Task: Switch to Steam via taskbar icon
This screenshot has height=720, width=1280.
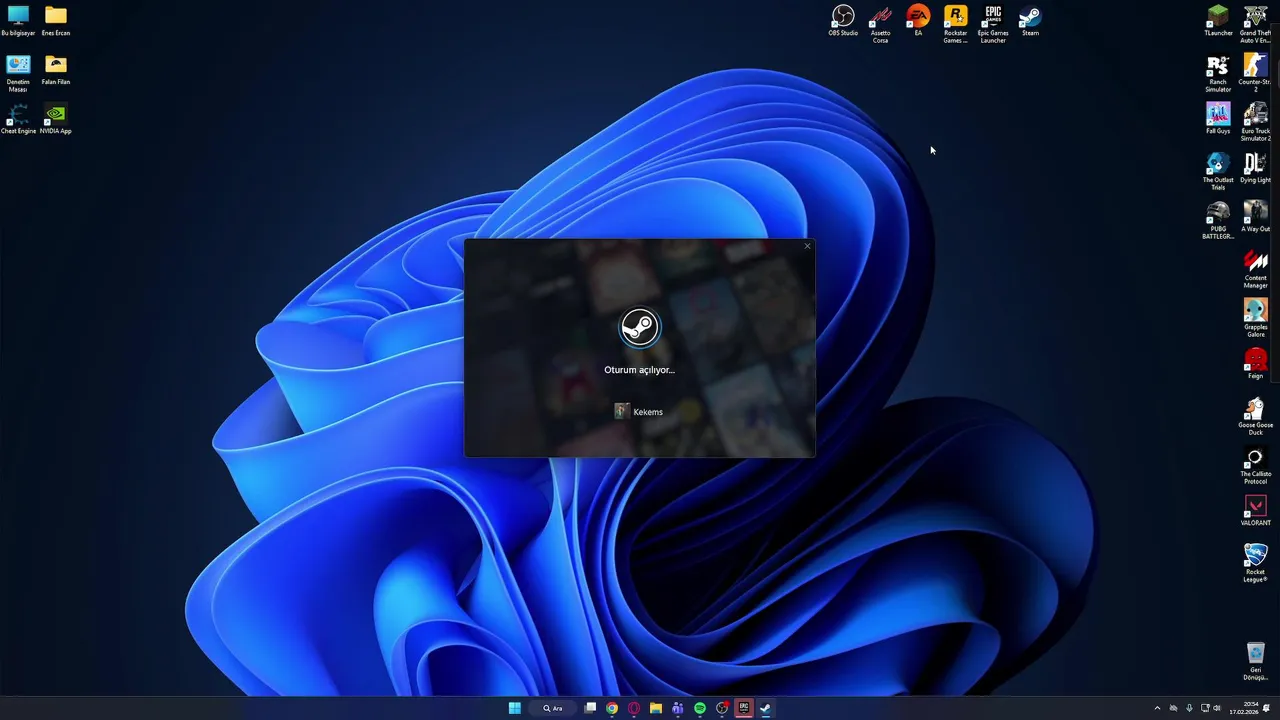Action: (x=765, y=708)
